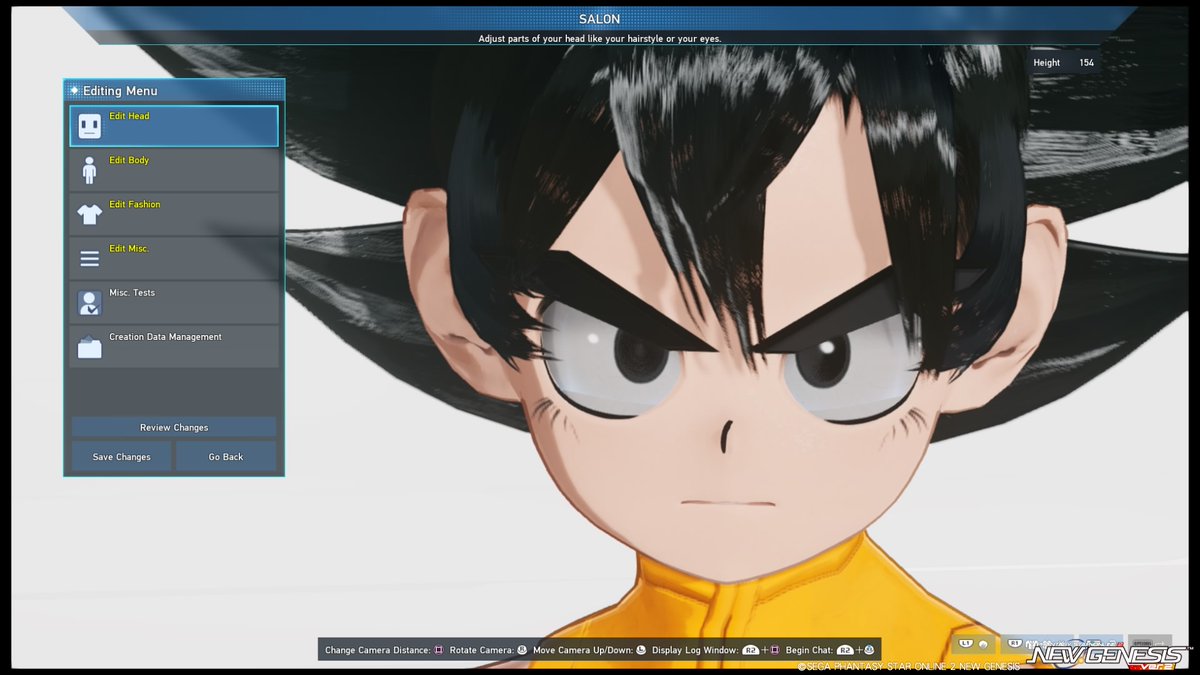Click the body figure icon for Edit Body
The image size is (1200, 675).
tap(89, 170)
